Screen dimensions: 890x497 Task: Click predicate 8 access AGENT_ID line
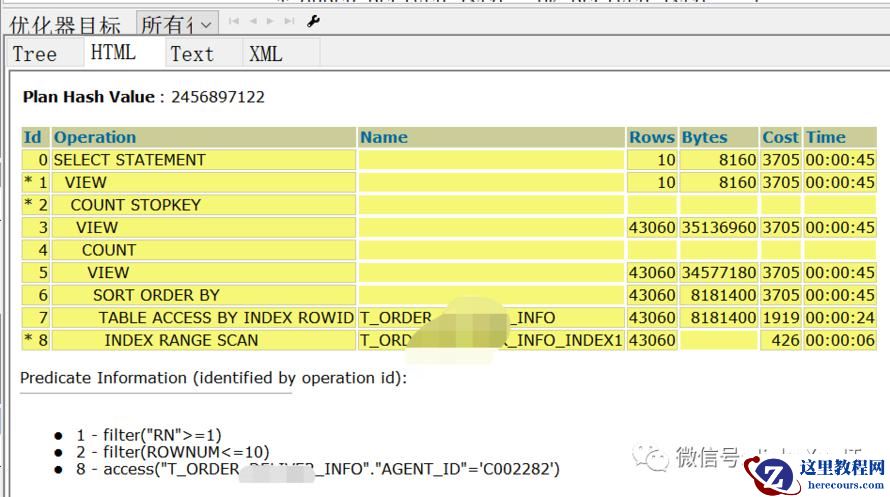pos(318,469)
